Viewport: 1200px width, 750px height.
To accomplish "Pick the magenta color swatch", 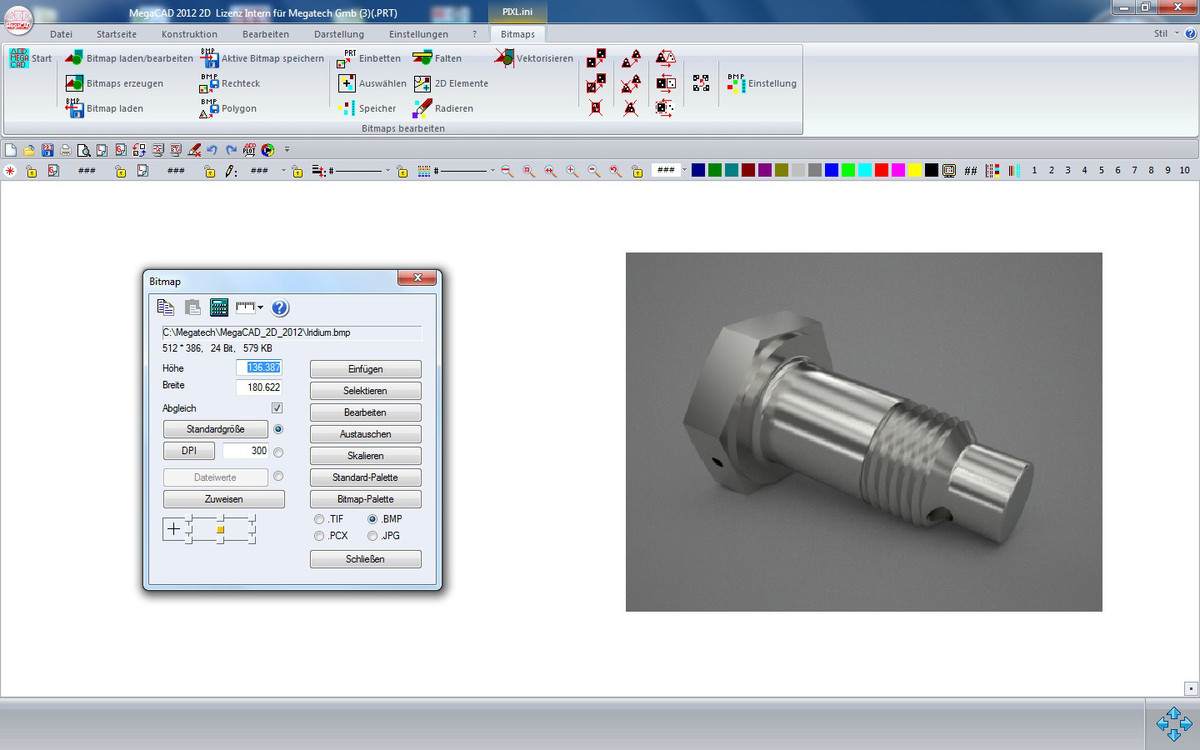I will coord(898,171).
